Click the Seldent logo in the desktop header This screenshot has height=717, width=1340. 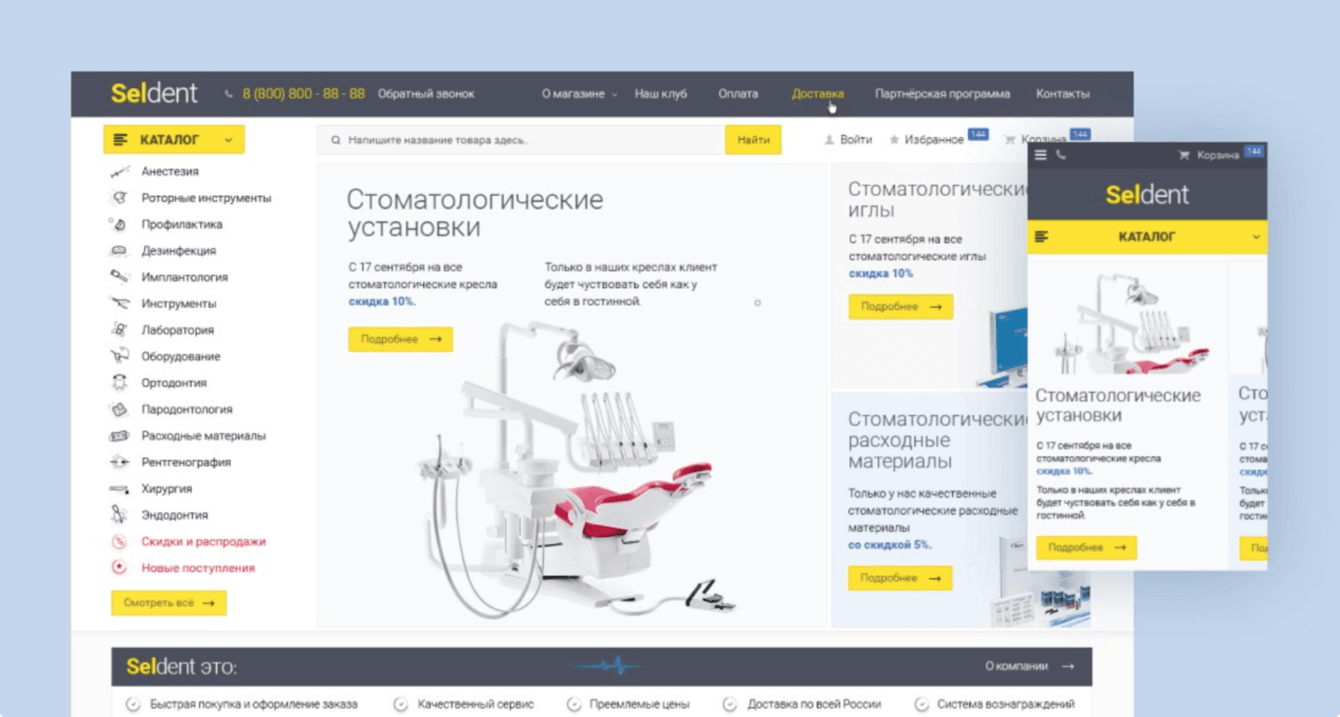pos(154,94)
